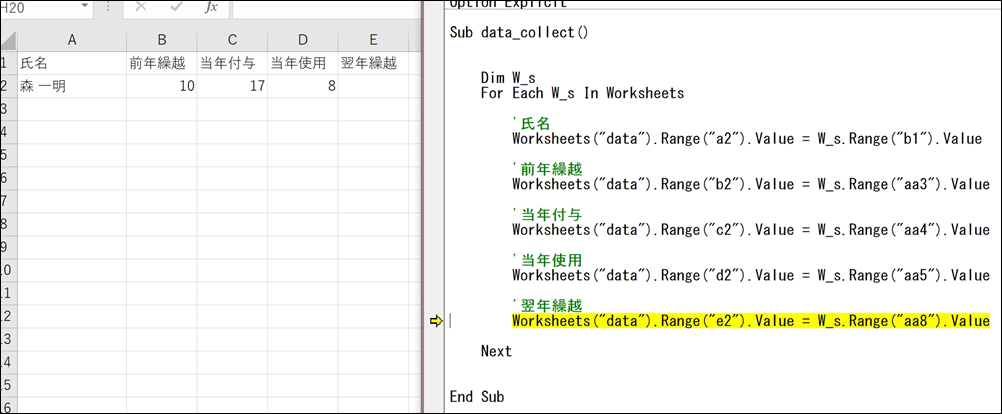The image size is (1002, 414).
Task: Click cell A2 containing 森 一明
Action: pos(71,87)
